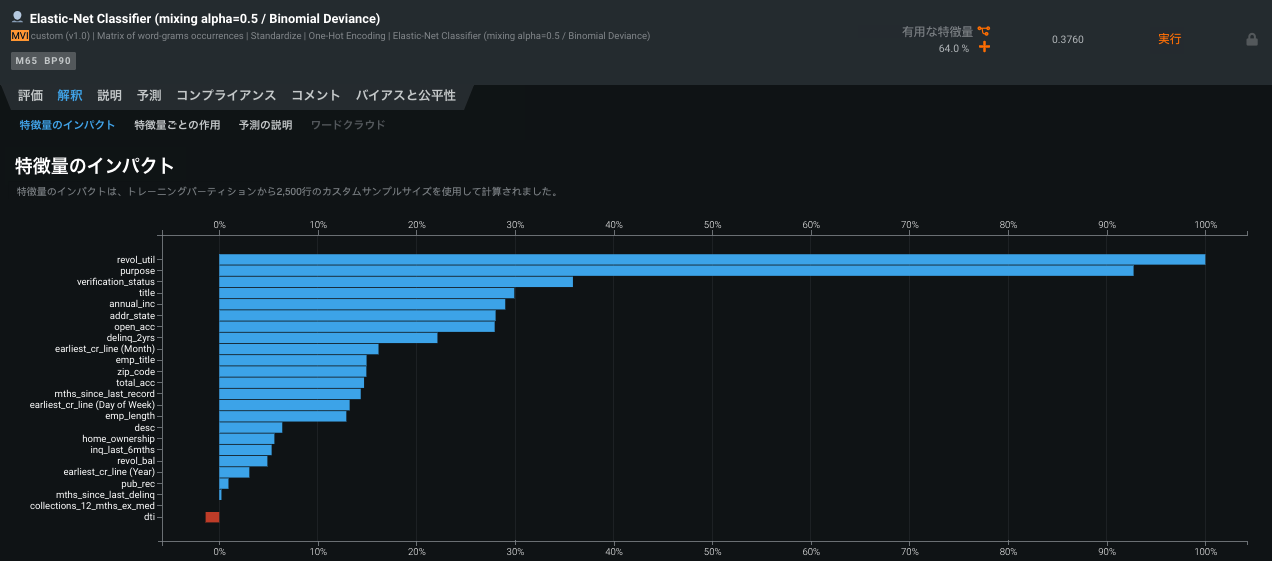
Task: Click the verification_status feature label
Action: click(116, 282)
